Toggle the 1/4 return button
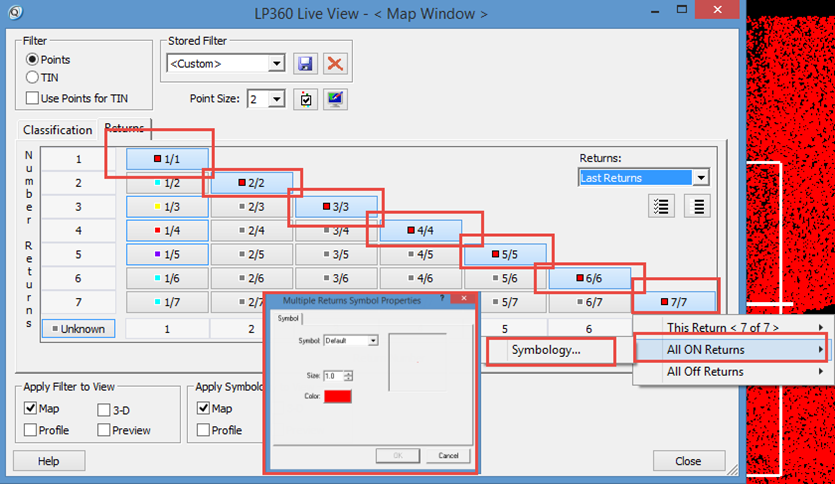Screen dimensions: 835x484 [167, 231]
